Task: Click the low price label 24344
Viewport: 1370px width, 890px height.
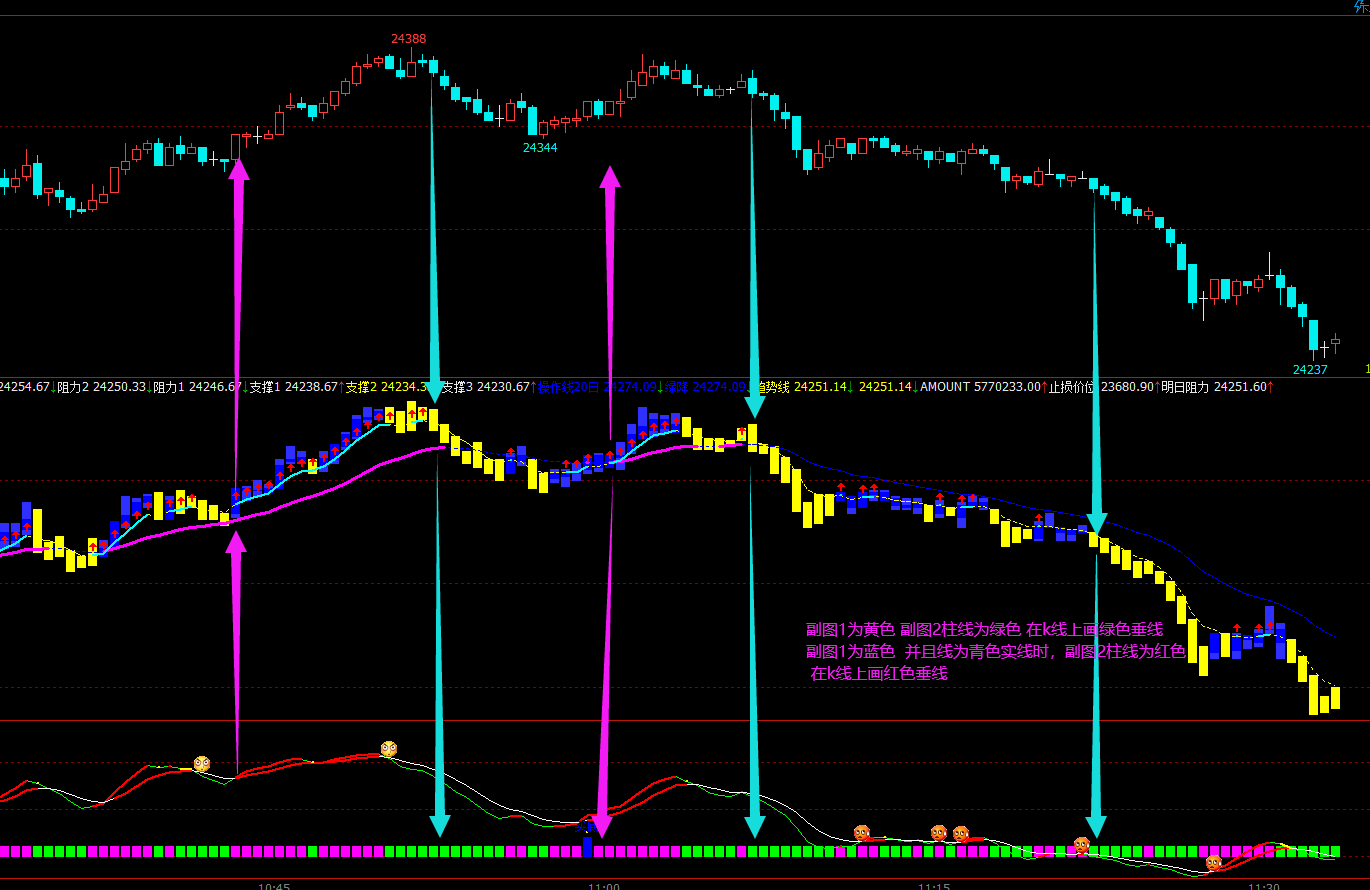Action: coord(540,147)
